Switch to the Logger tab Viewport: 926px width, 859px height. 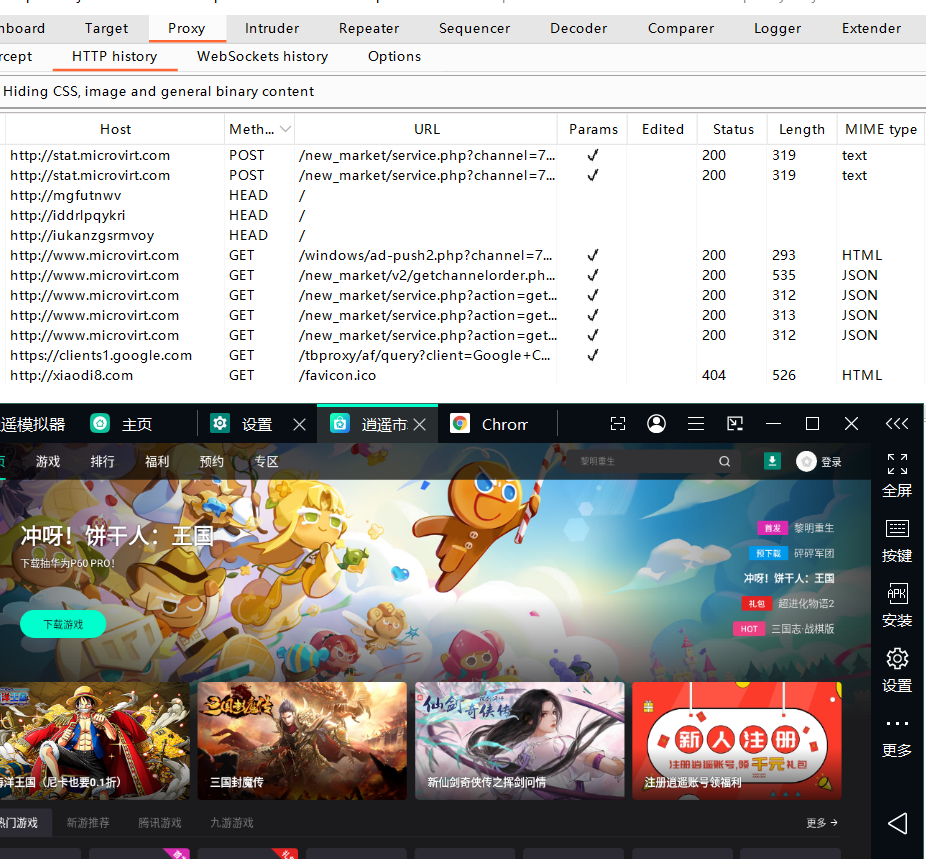[x=777, y=28]
